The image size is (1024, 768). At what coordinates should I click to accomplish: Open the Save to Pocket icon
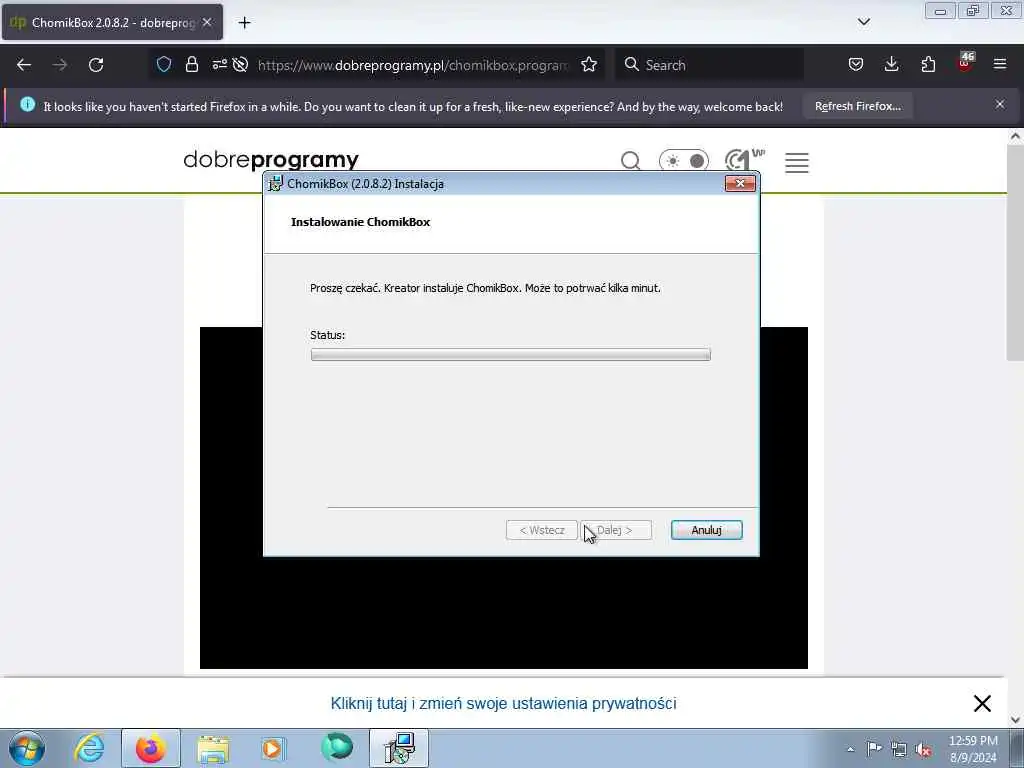[x=856, y=64]
